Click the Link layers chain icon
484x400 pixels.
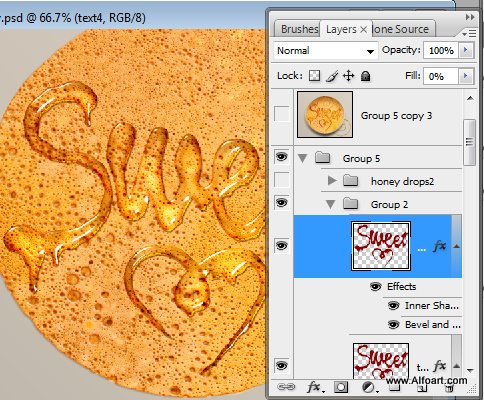pos(286,387)
